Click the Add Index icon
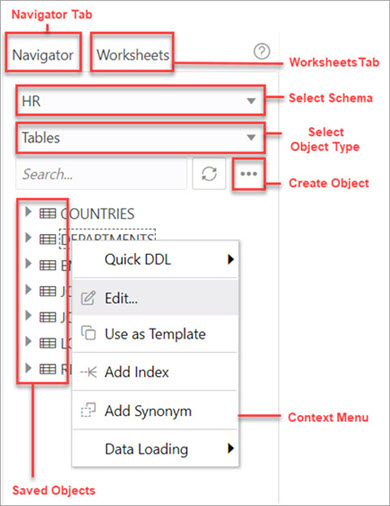 88,372
